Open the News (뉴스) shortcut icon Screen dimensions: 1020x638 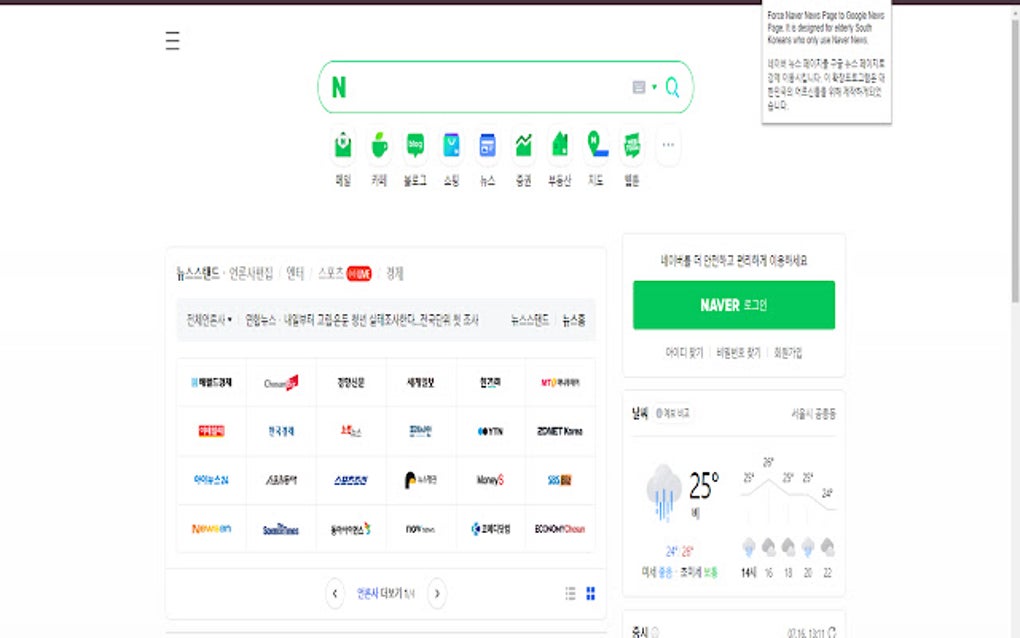coord(487,145)
